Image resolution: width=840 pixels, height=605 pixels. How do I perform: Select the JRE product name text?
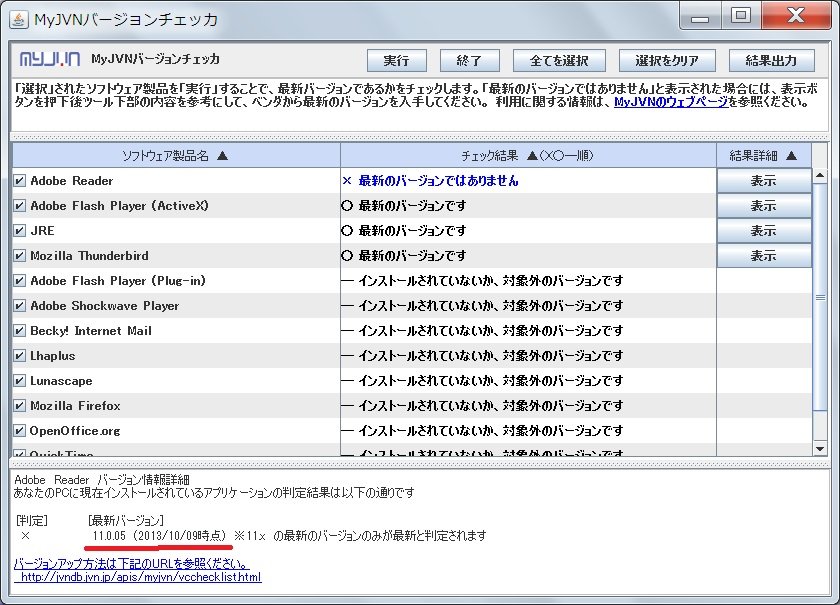coord(42,231)
